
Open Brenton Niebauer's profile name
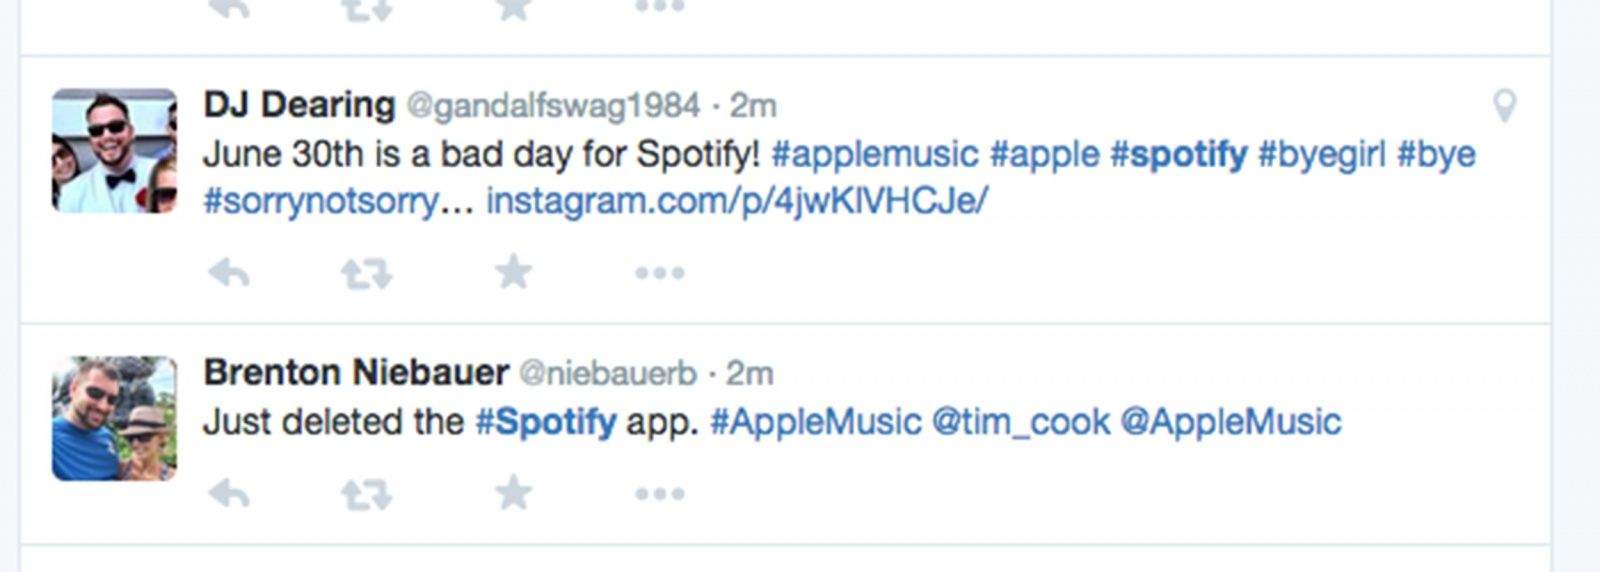(356, 372)
